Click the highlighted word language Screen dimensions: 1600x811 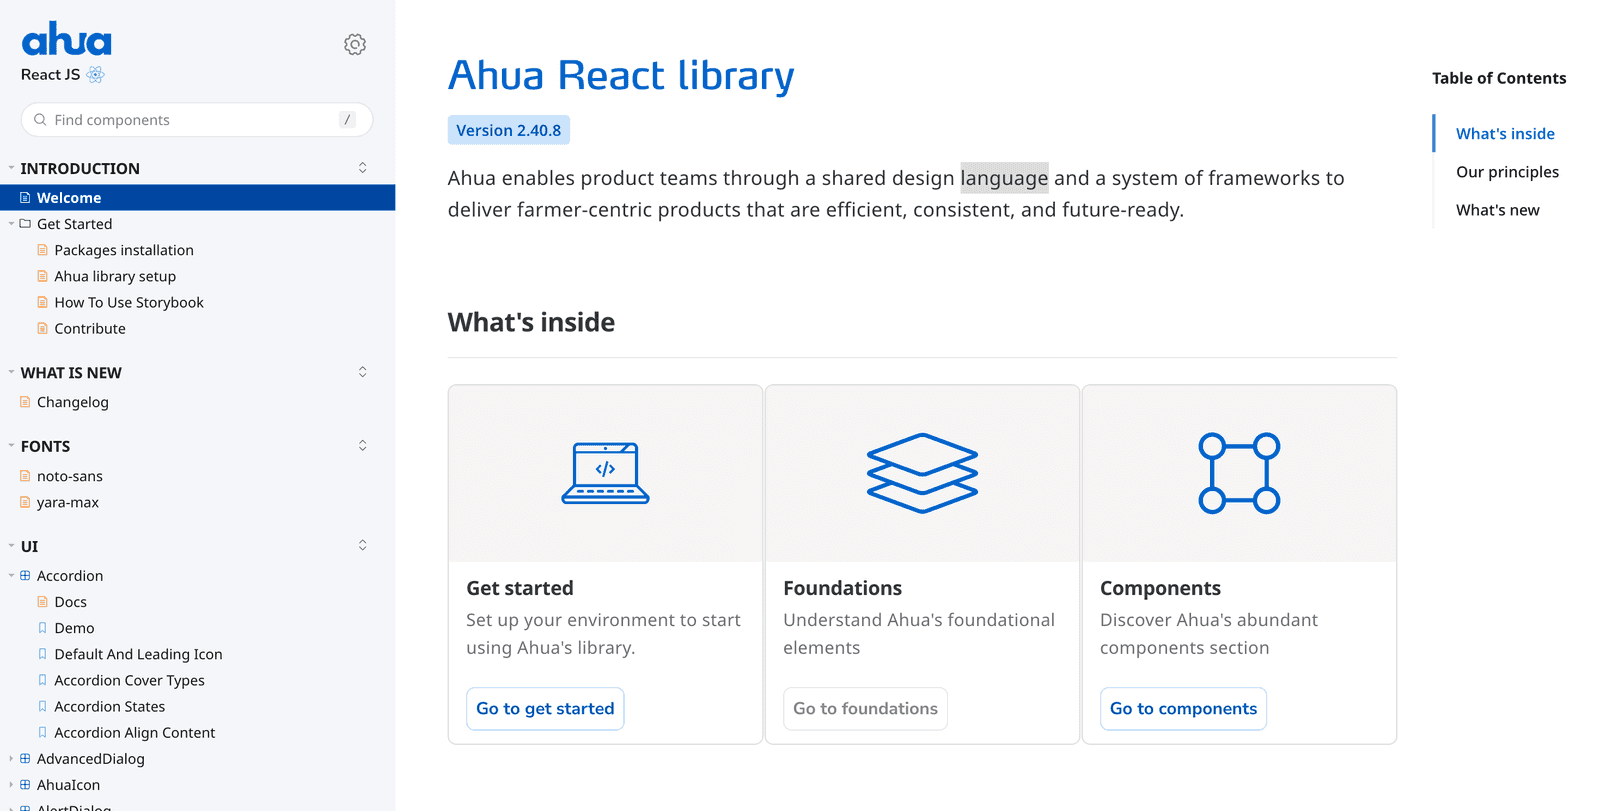pos(1004,178)
